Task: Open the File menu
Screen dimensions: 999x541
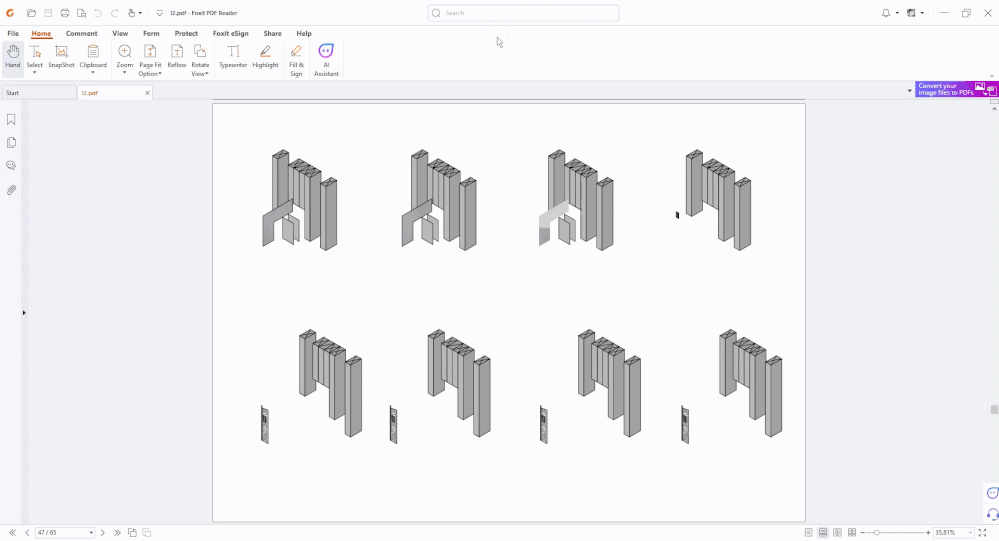Action: click(x=13, y=34)
